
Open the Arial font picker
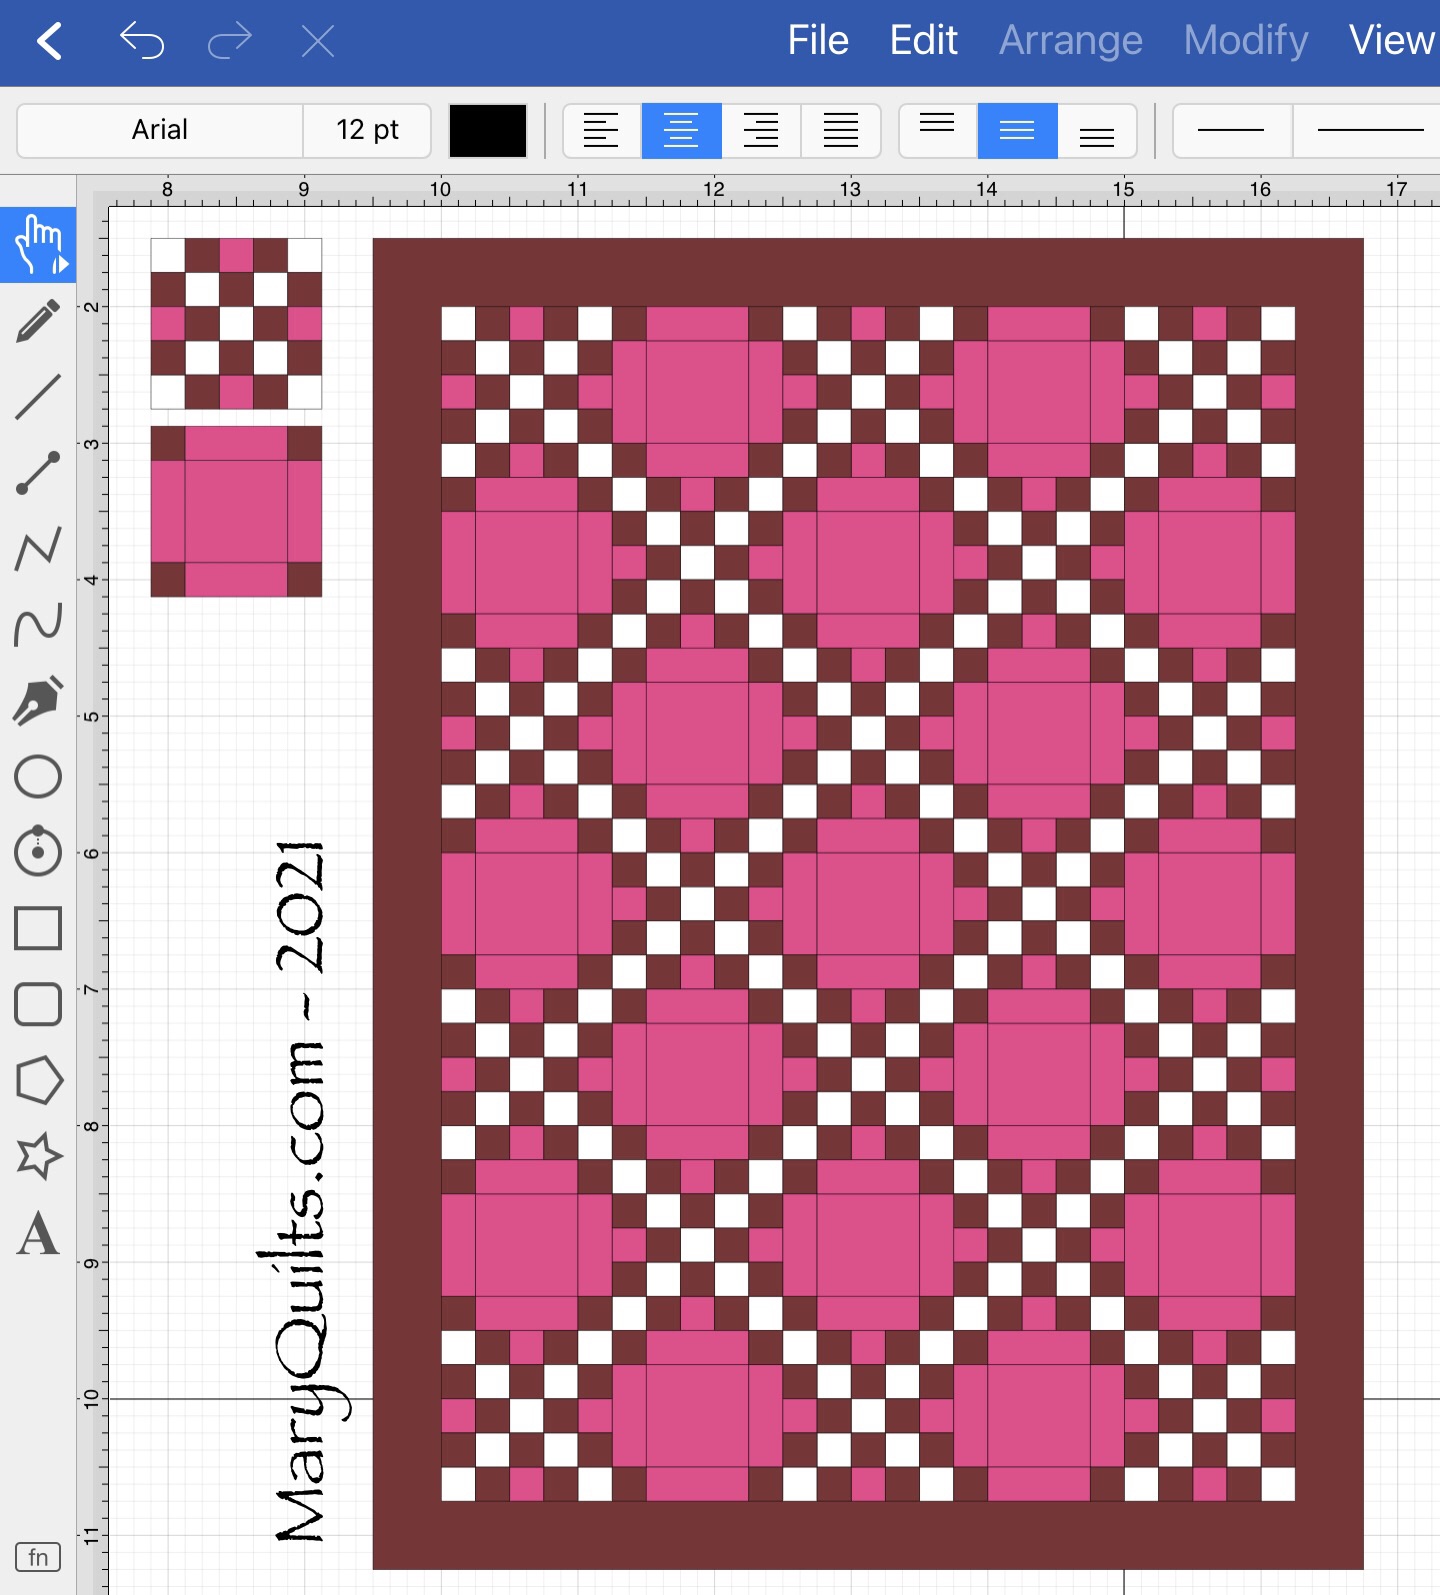(160, 131)
